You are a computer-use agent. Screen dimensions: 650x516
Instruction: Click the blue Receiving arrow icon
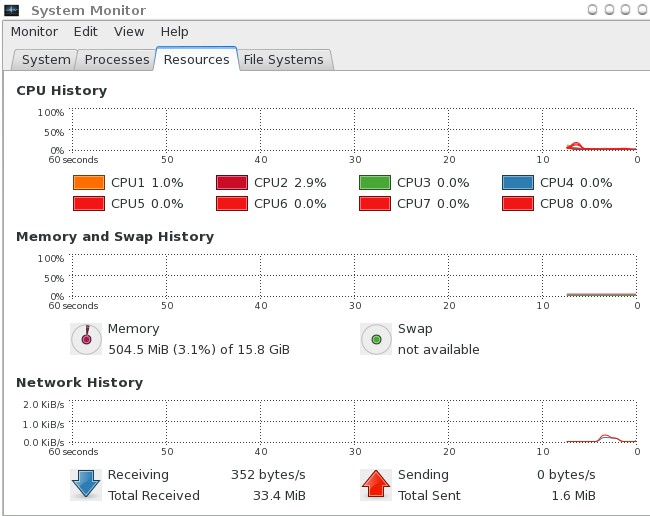(86, 485)
